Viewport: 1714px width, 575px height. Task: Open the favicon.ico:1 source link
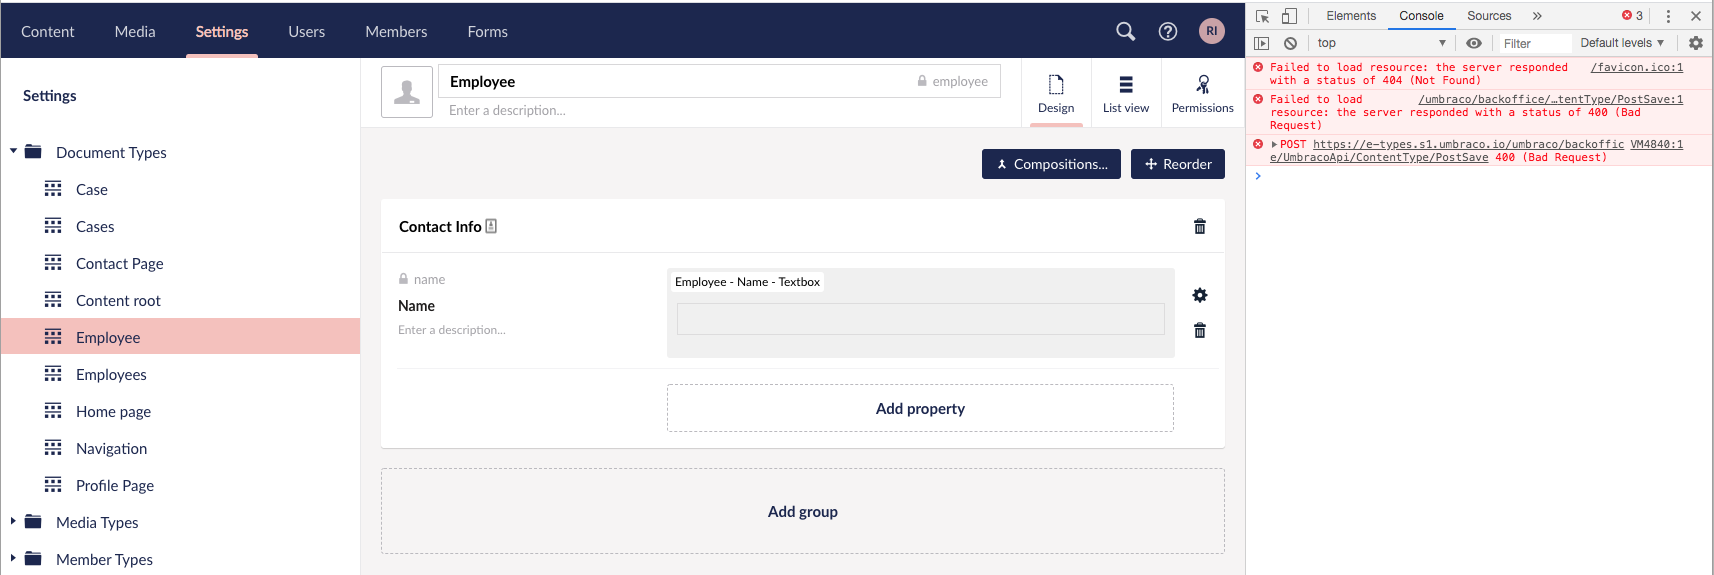click(1637, 68)
